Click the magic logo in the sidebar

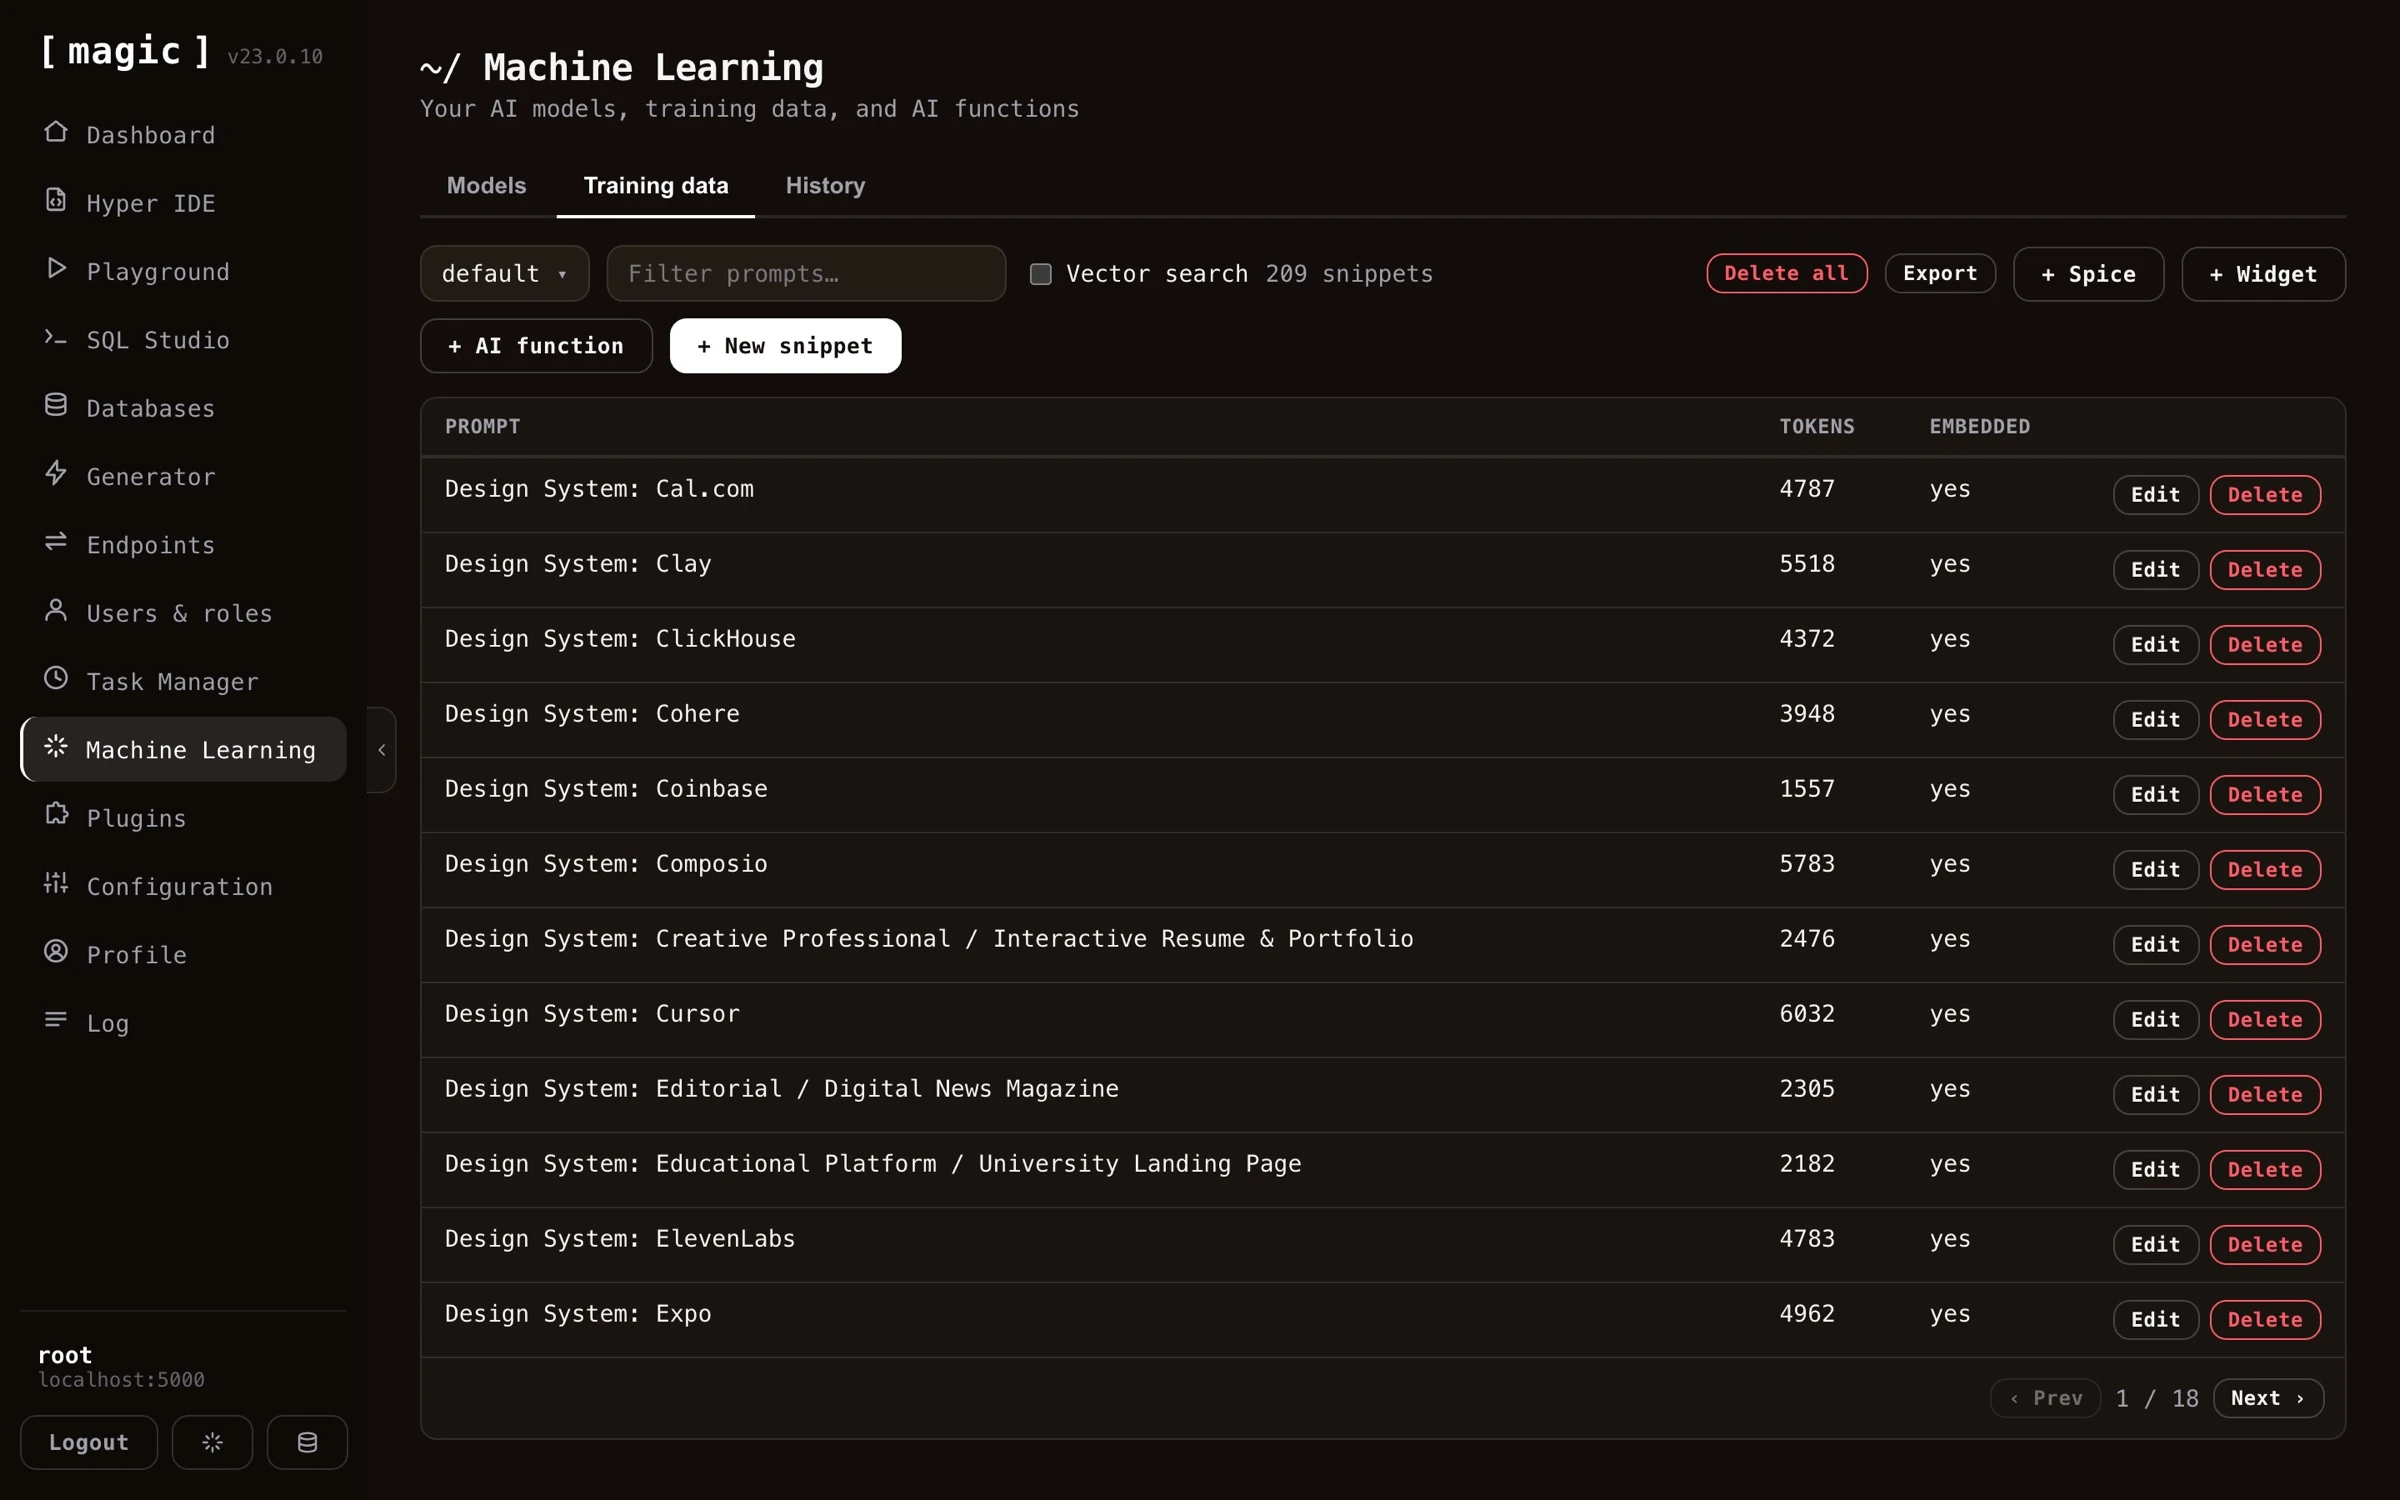pos(125,51)
